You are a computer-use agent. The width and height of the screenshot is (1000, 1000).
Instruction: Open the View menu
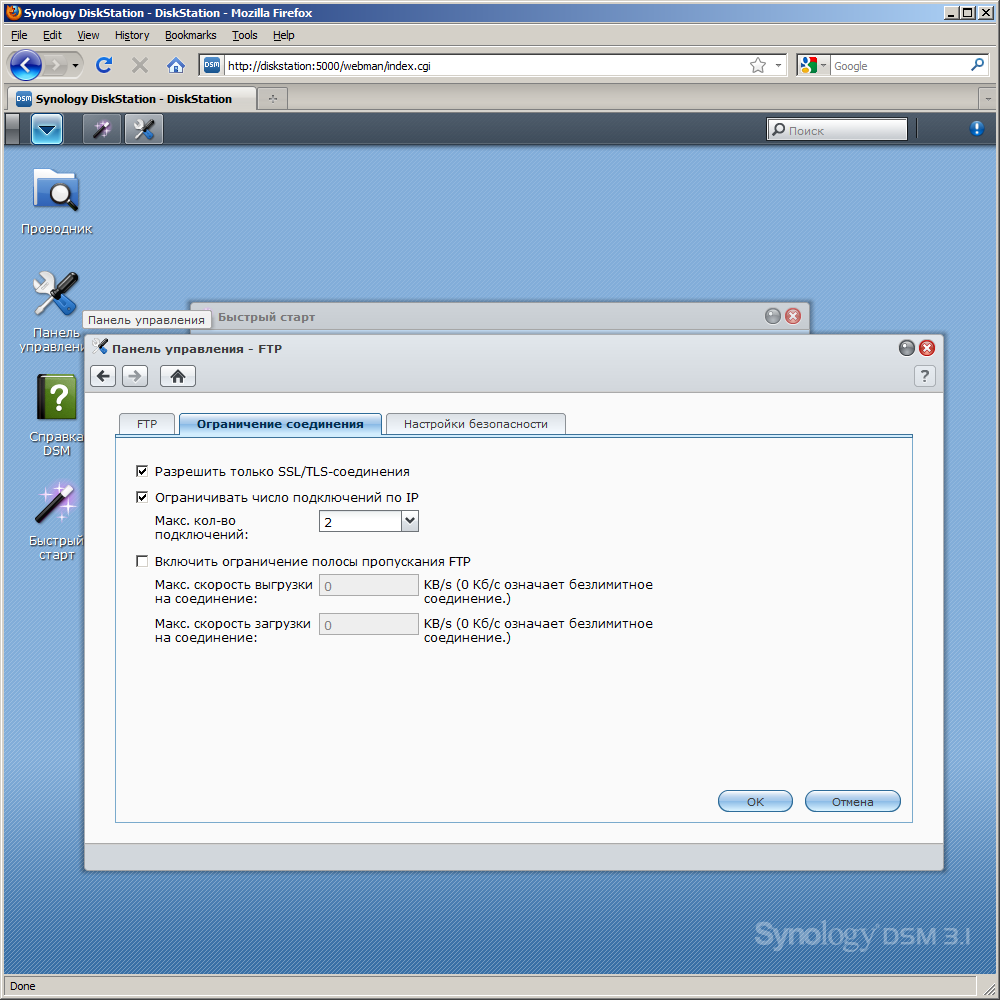[88, 35]
